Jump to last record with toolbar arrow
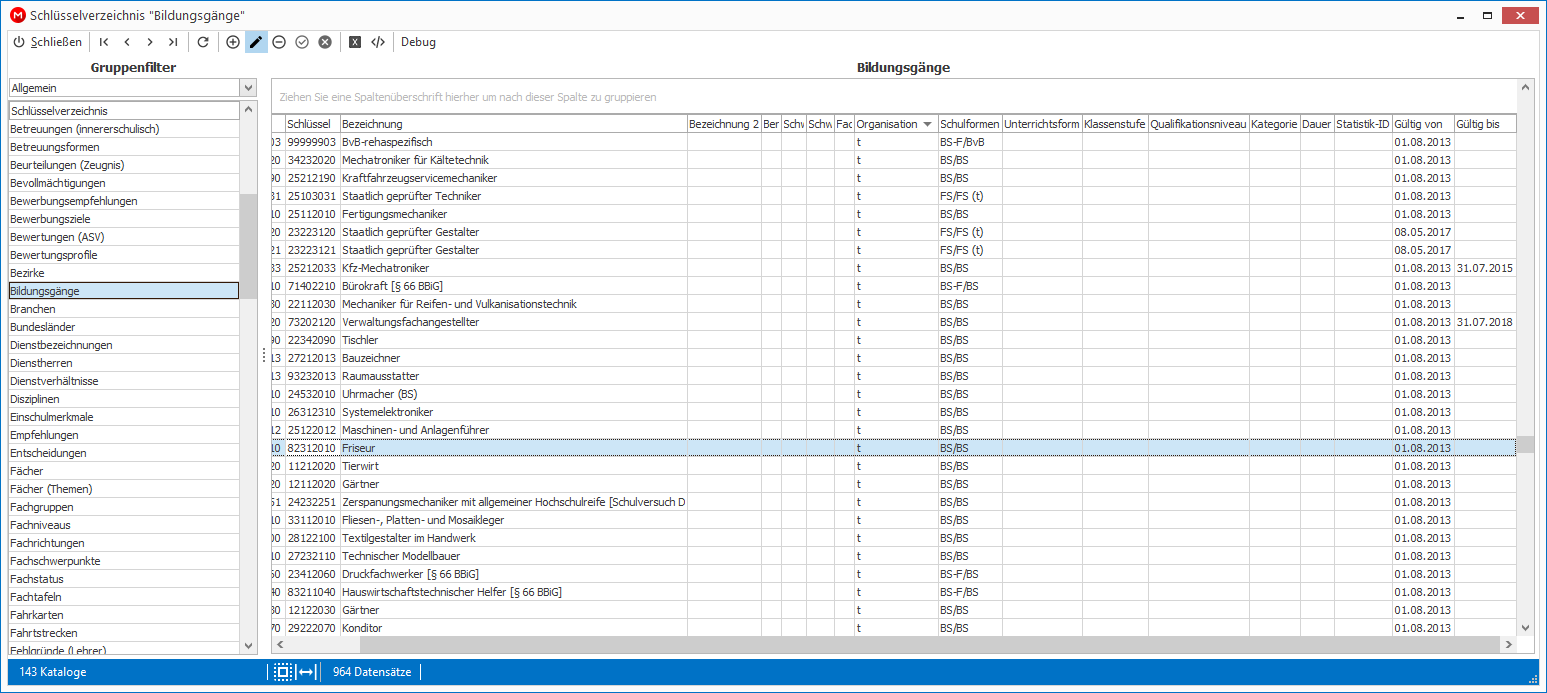 173,42
